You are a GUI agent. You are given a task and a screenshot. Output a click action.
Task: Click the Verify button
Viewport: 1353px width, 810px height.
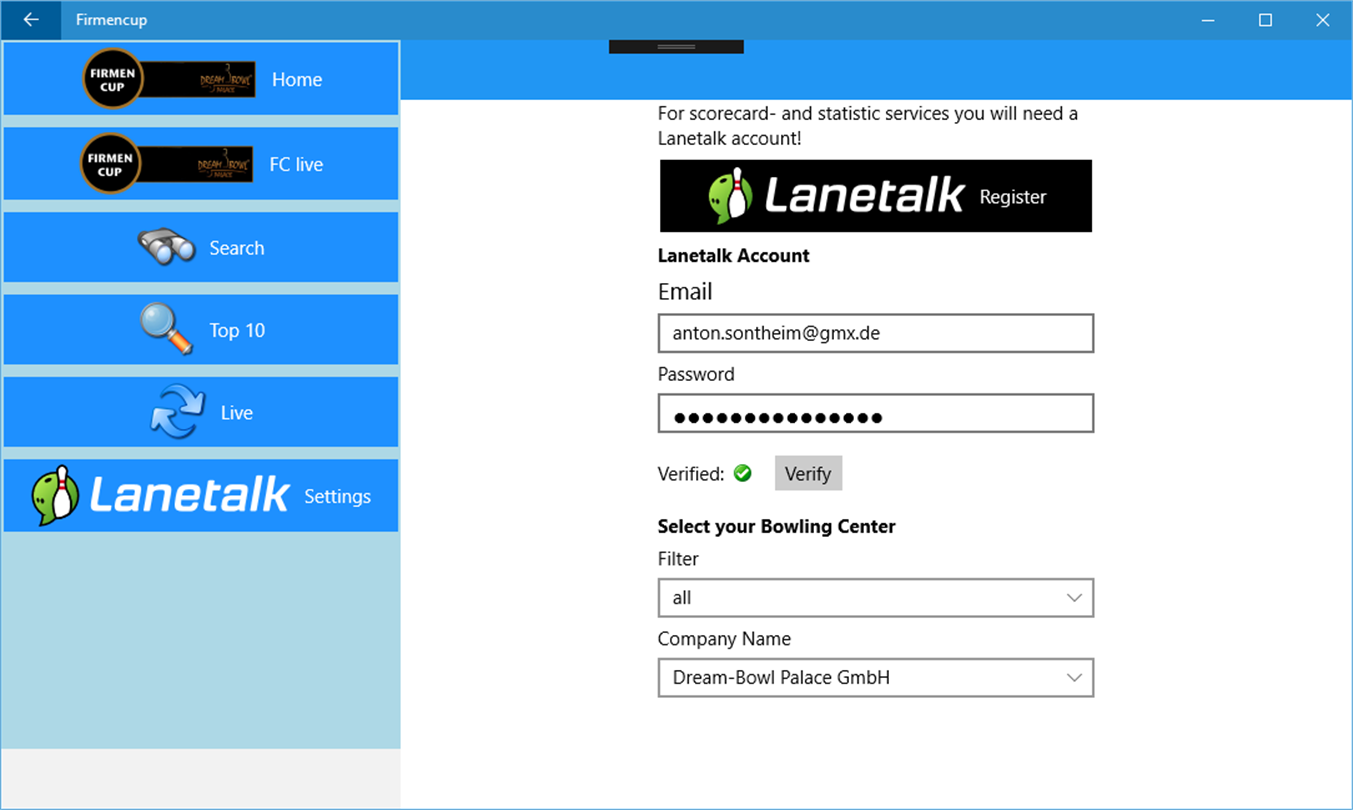click(x=808, y=474)
